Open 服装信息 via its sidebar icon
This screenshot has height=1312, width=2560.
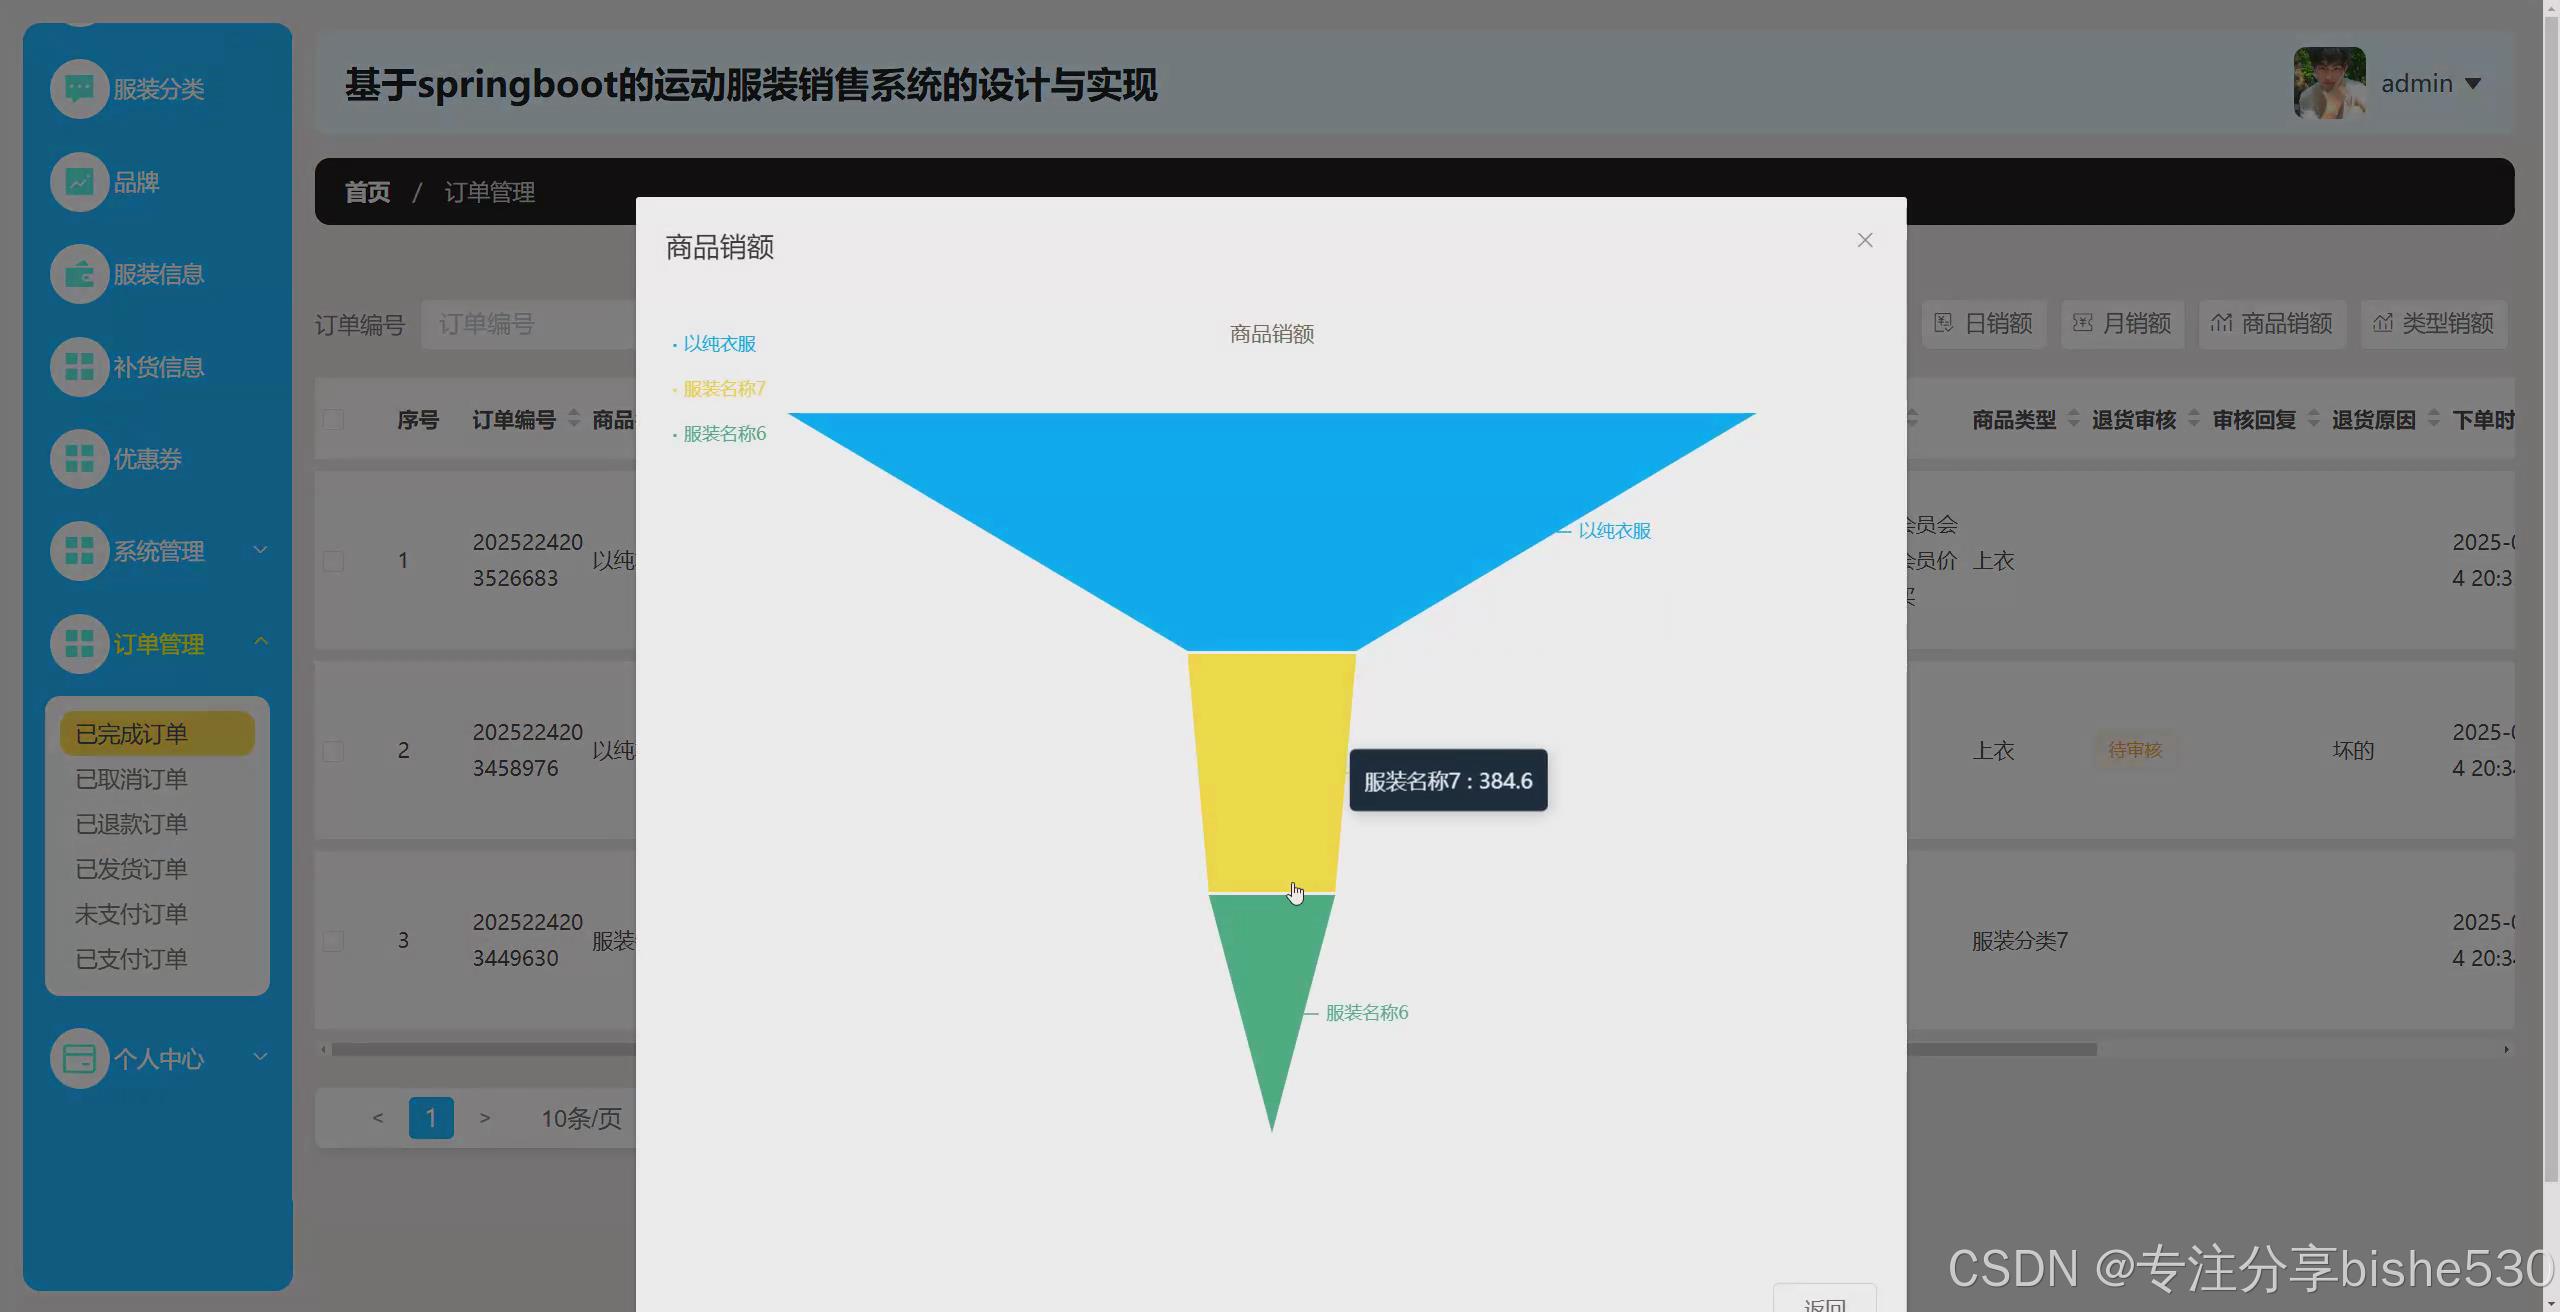[x=79, y=273]
